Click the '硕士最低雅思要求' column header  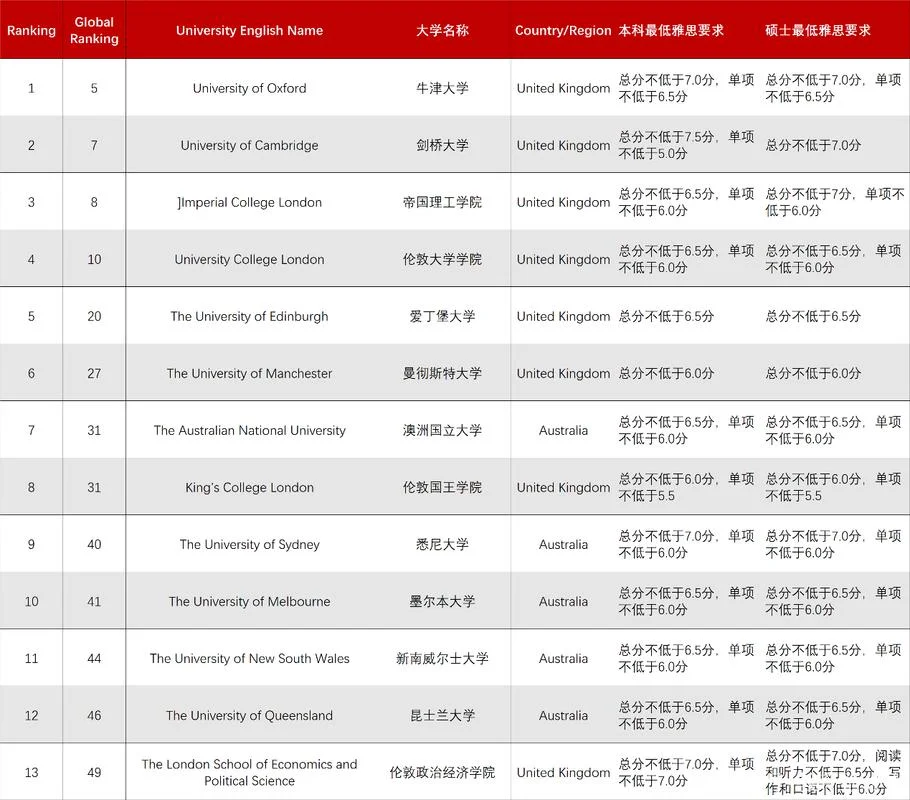818,30
